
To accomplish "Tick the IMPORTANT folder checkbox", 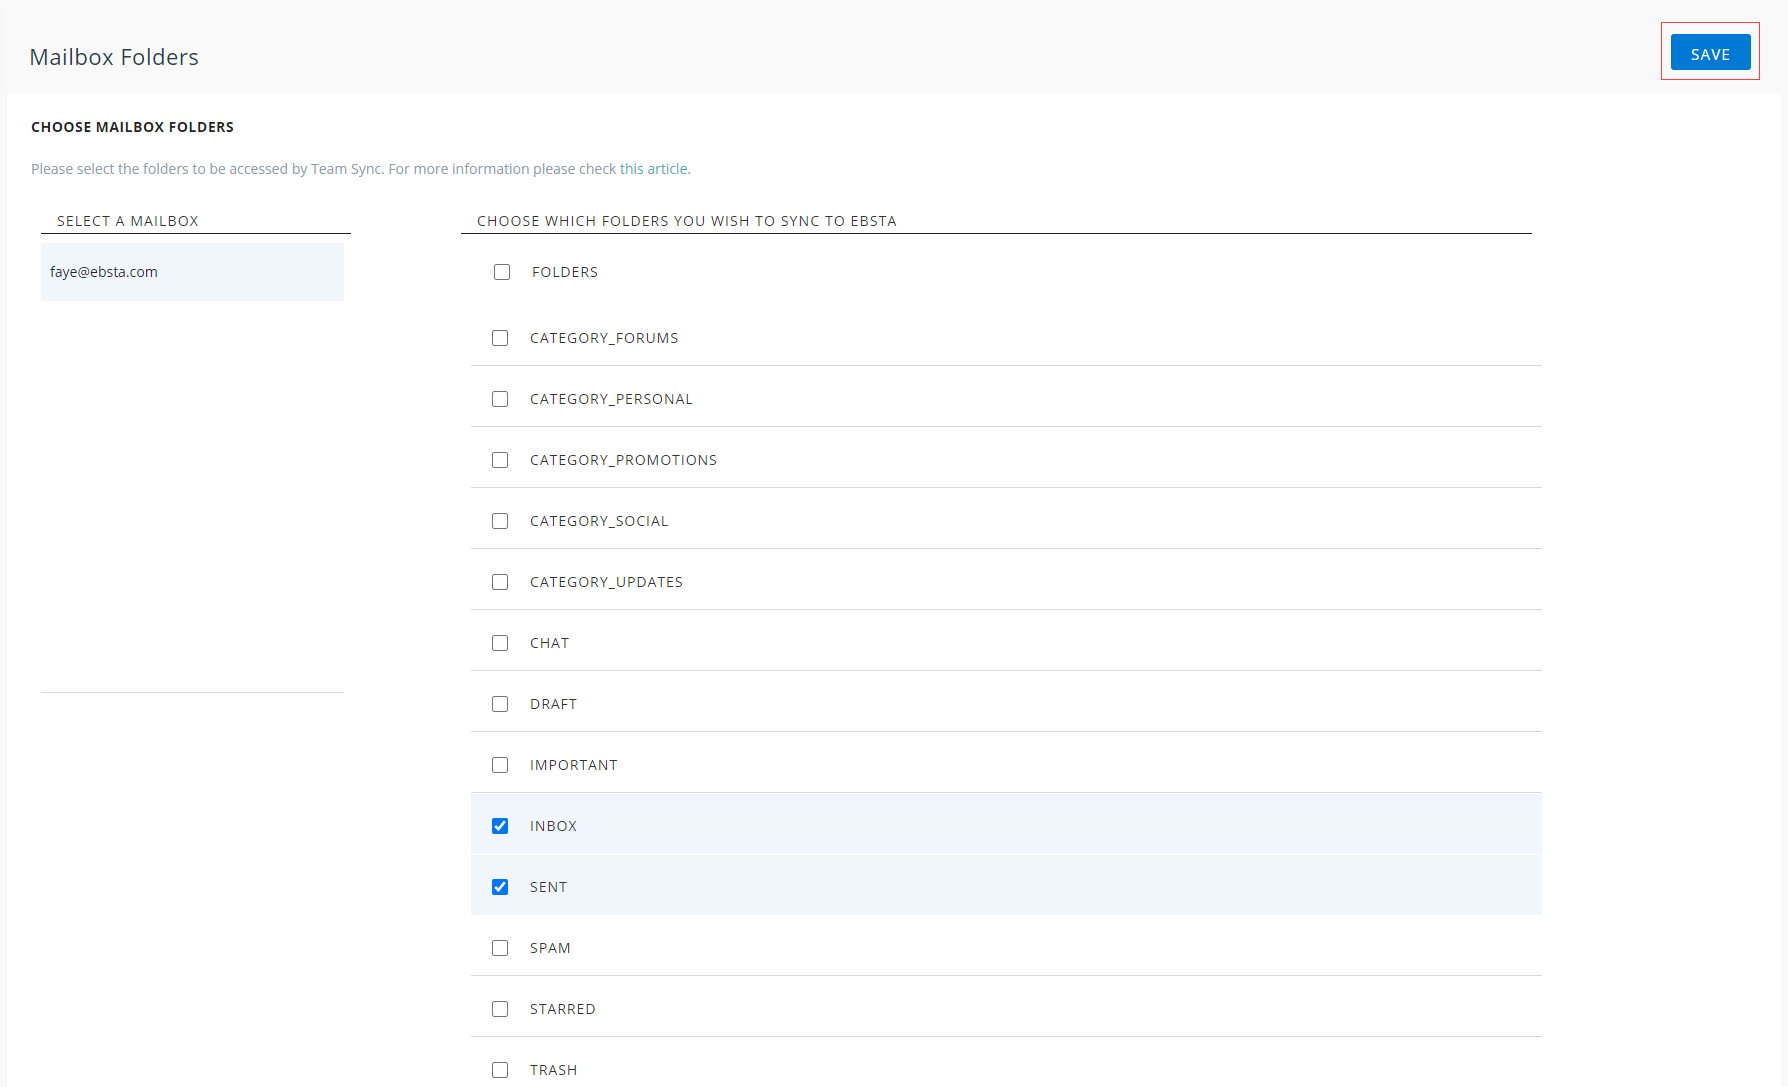I will click(x=500, y=765).
